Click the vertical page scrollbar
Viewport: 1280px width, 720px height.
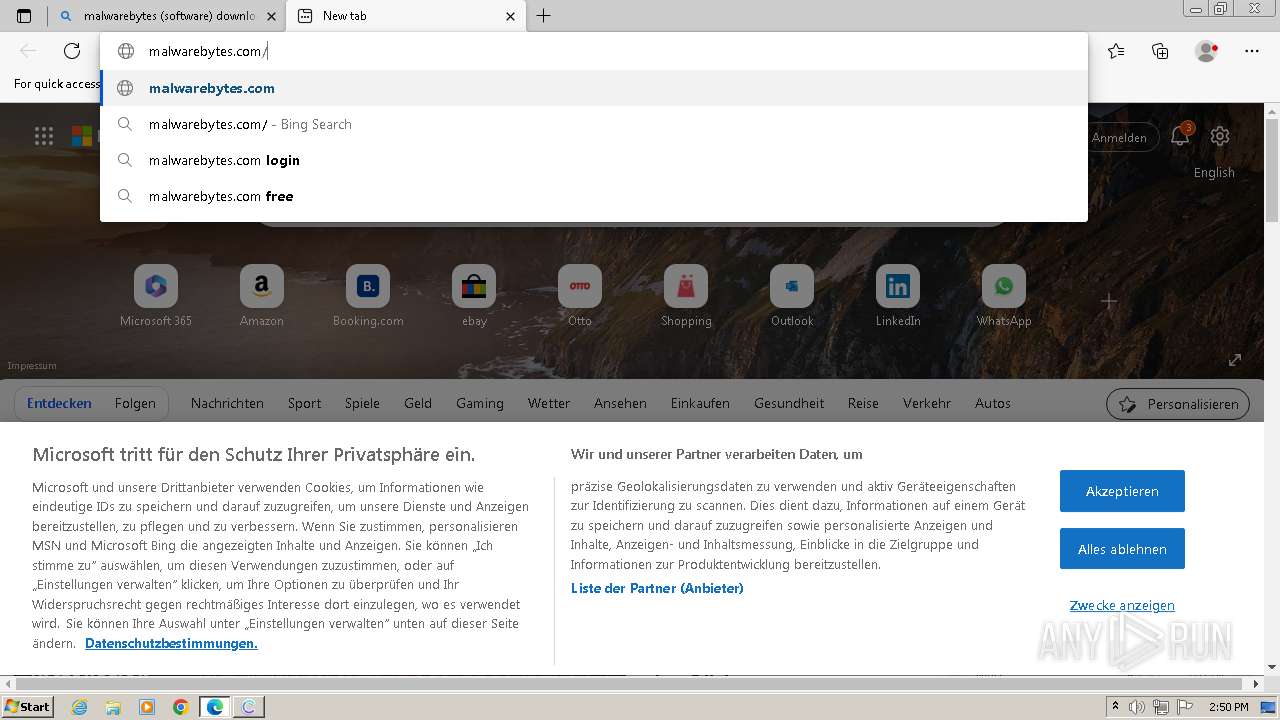(x=1272, y=168)
